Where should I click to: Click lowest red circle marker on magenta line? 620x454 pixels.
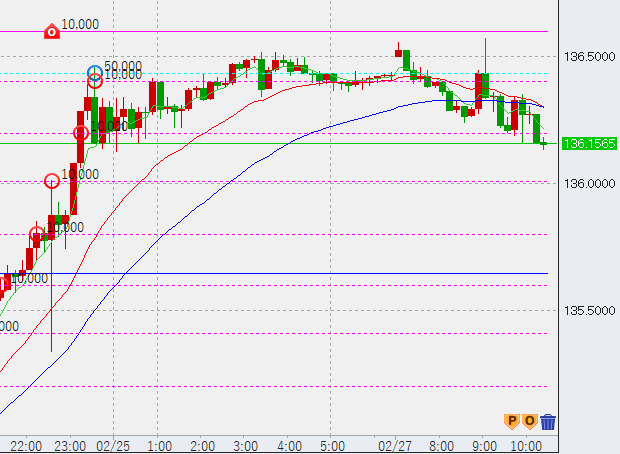pos(37,234)
